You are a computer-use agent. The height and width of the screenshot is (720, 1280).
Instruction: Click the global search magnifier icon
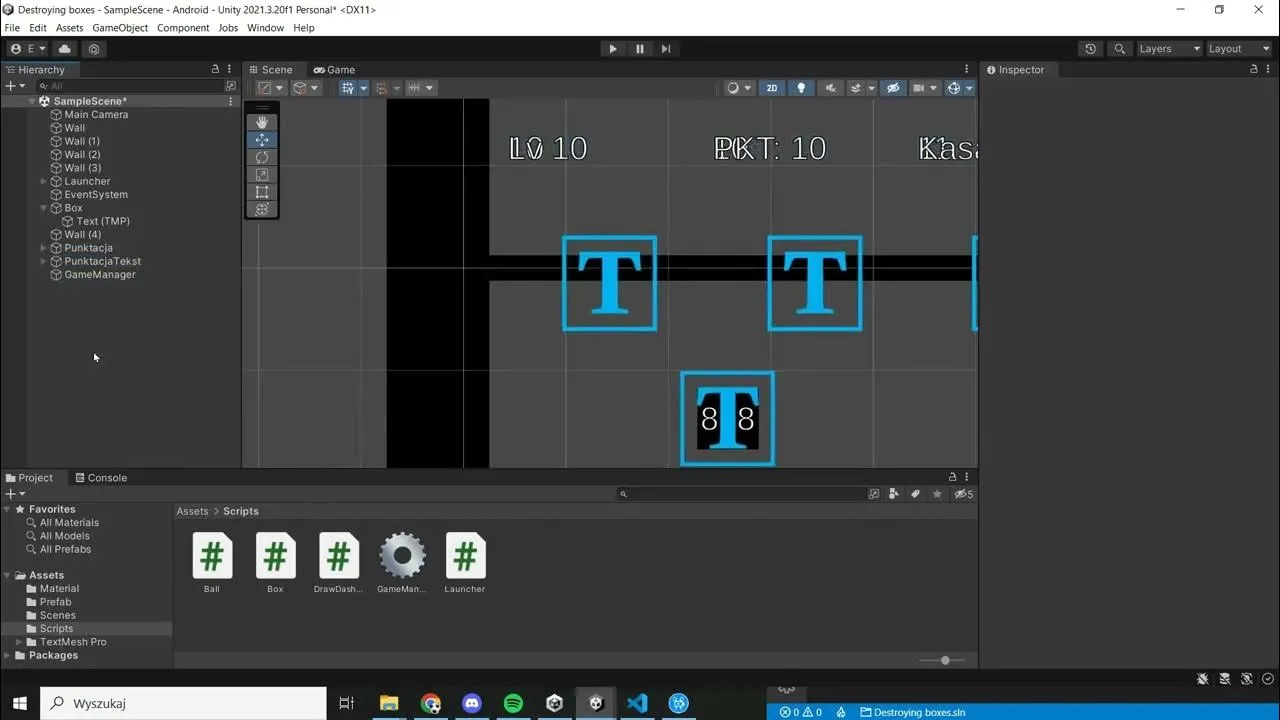(1120, 48)
